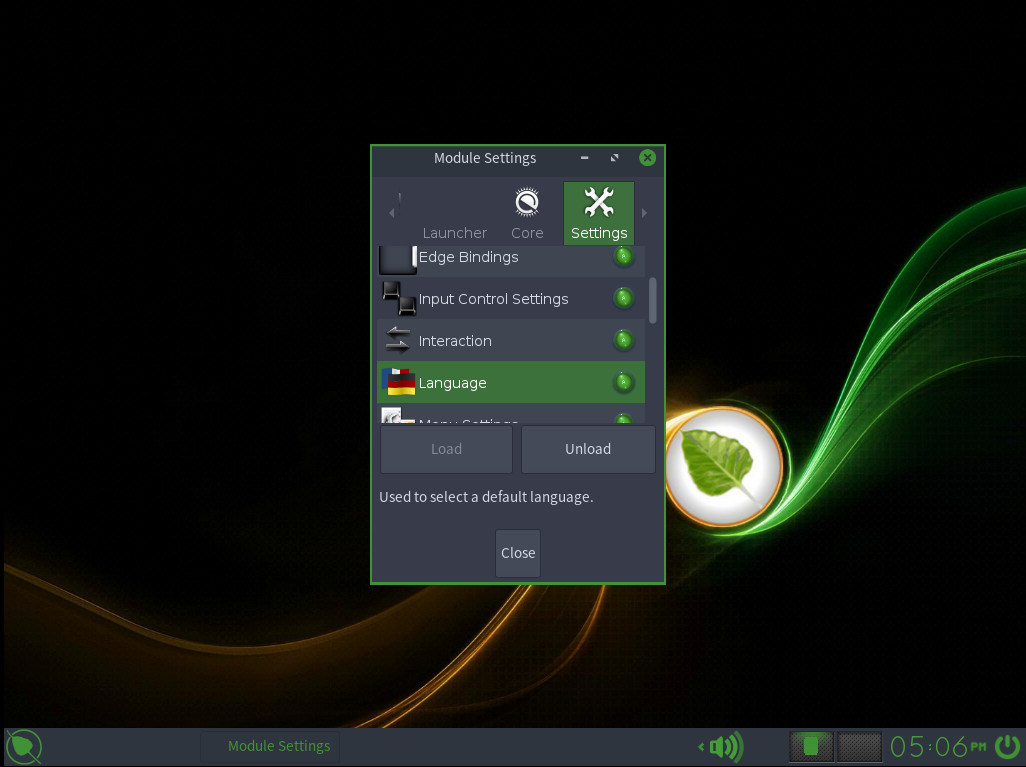This screenshot has height=767, width=1026.
Task: Click the Core category icon
Action: (x=527, y=204)
